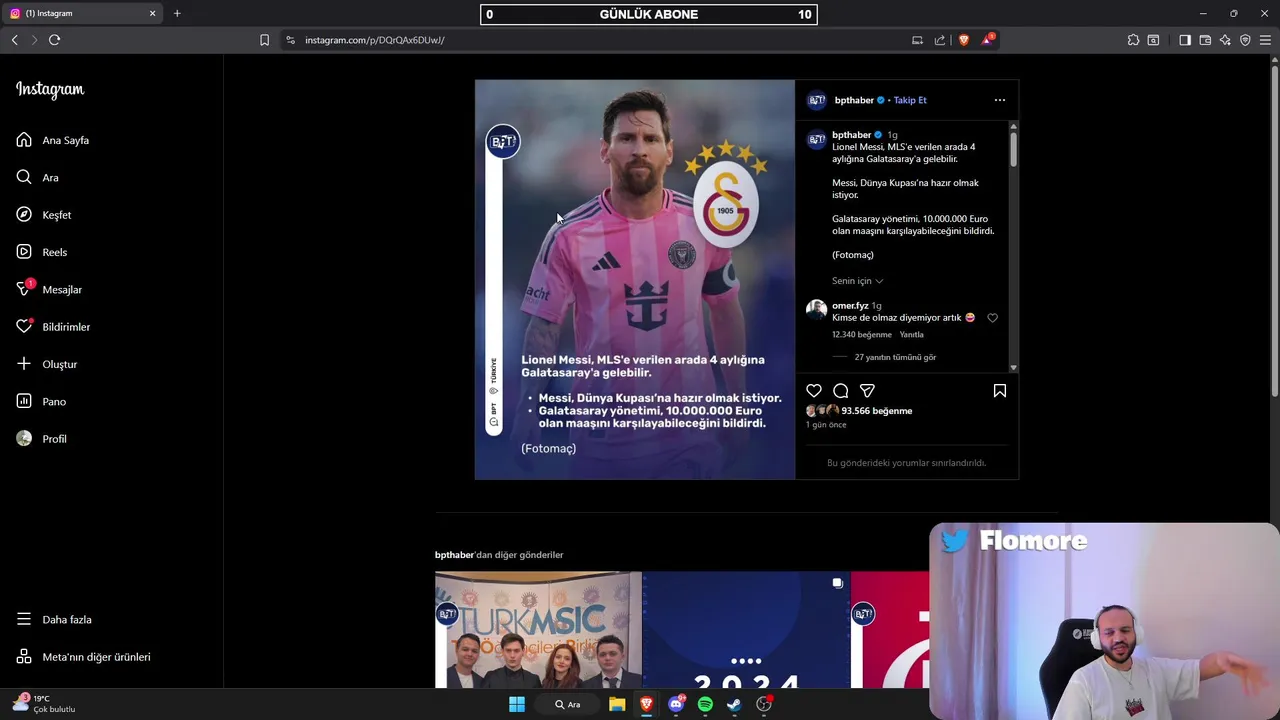Open Windows Start menu
The width and height of the screenshot is (1280, 720).
point(517,704)
